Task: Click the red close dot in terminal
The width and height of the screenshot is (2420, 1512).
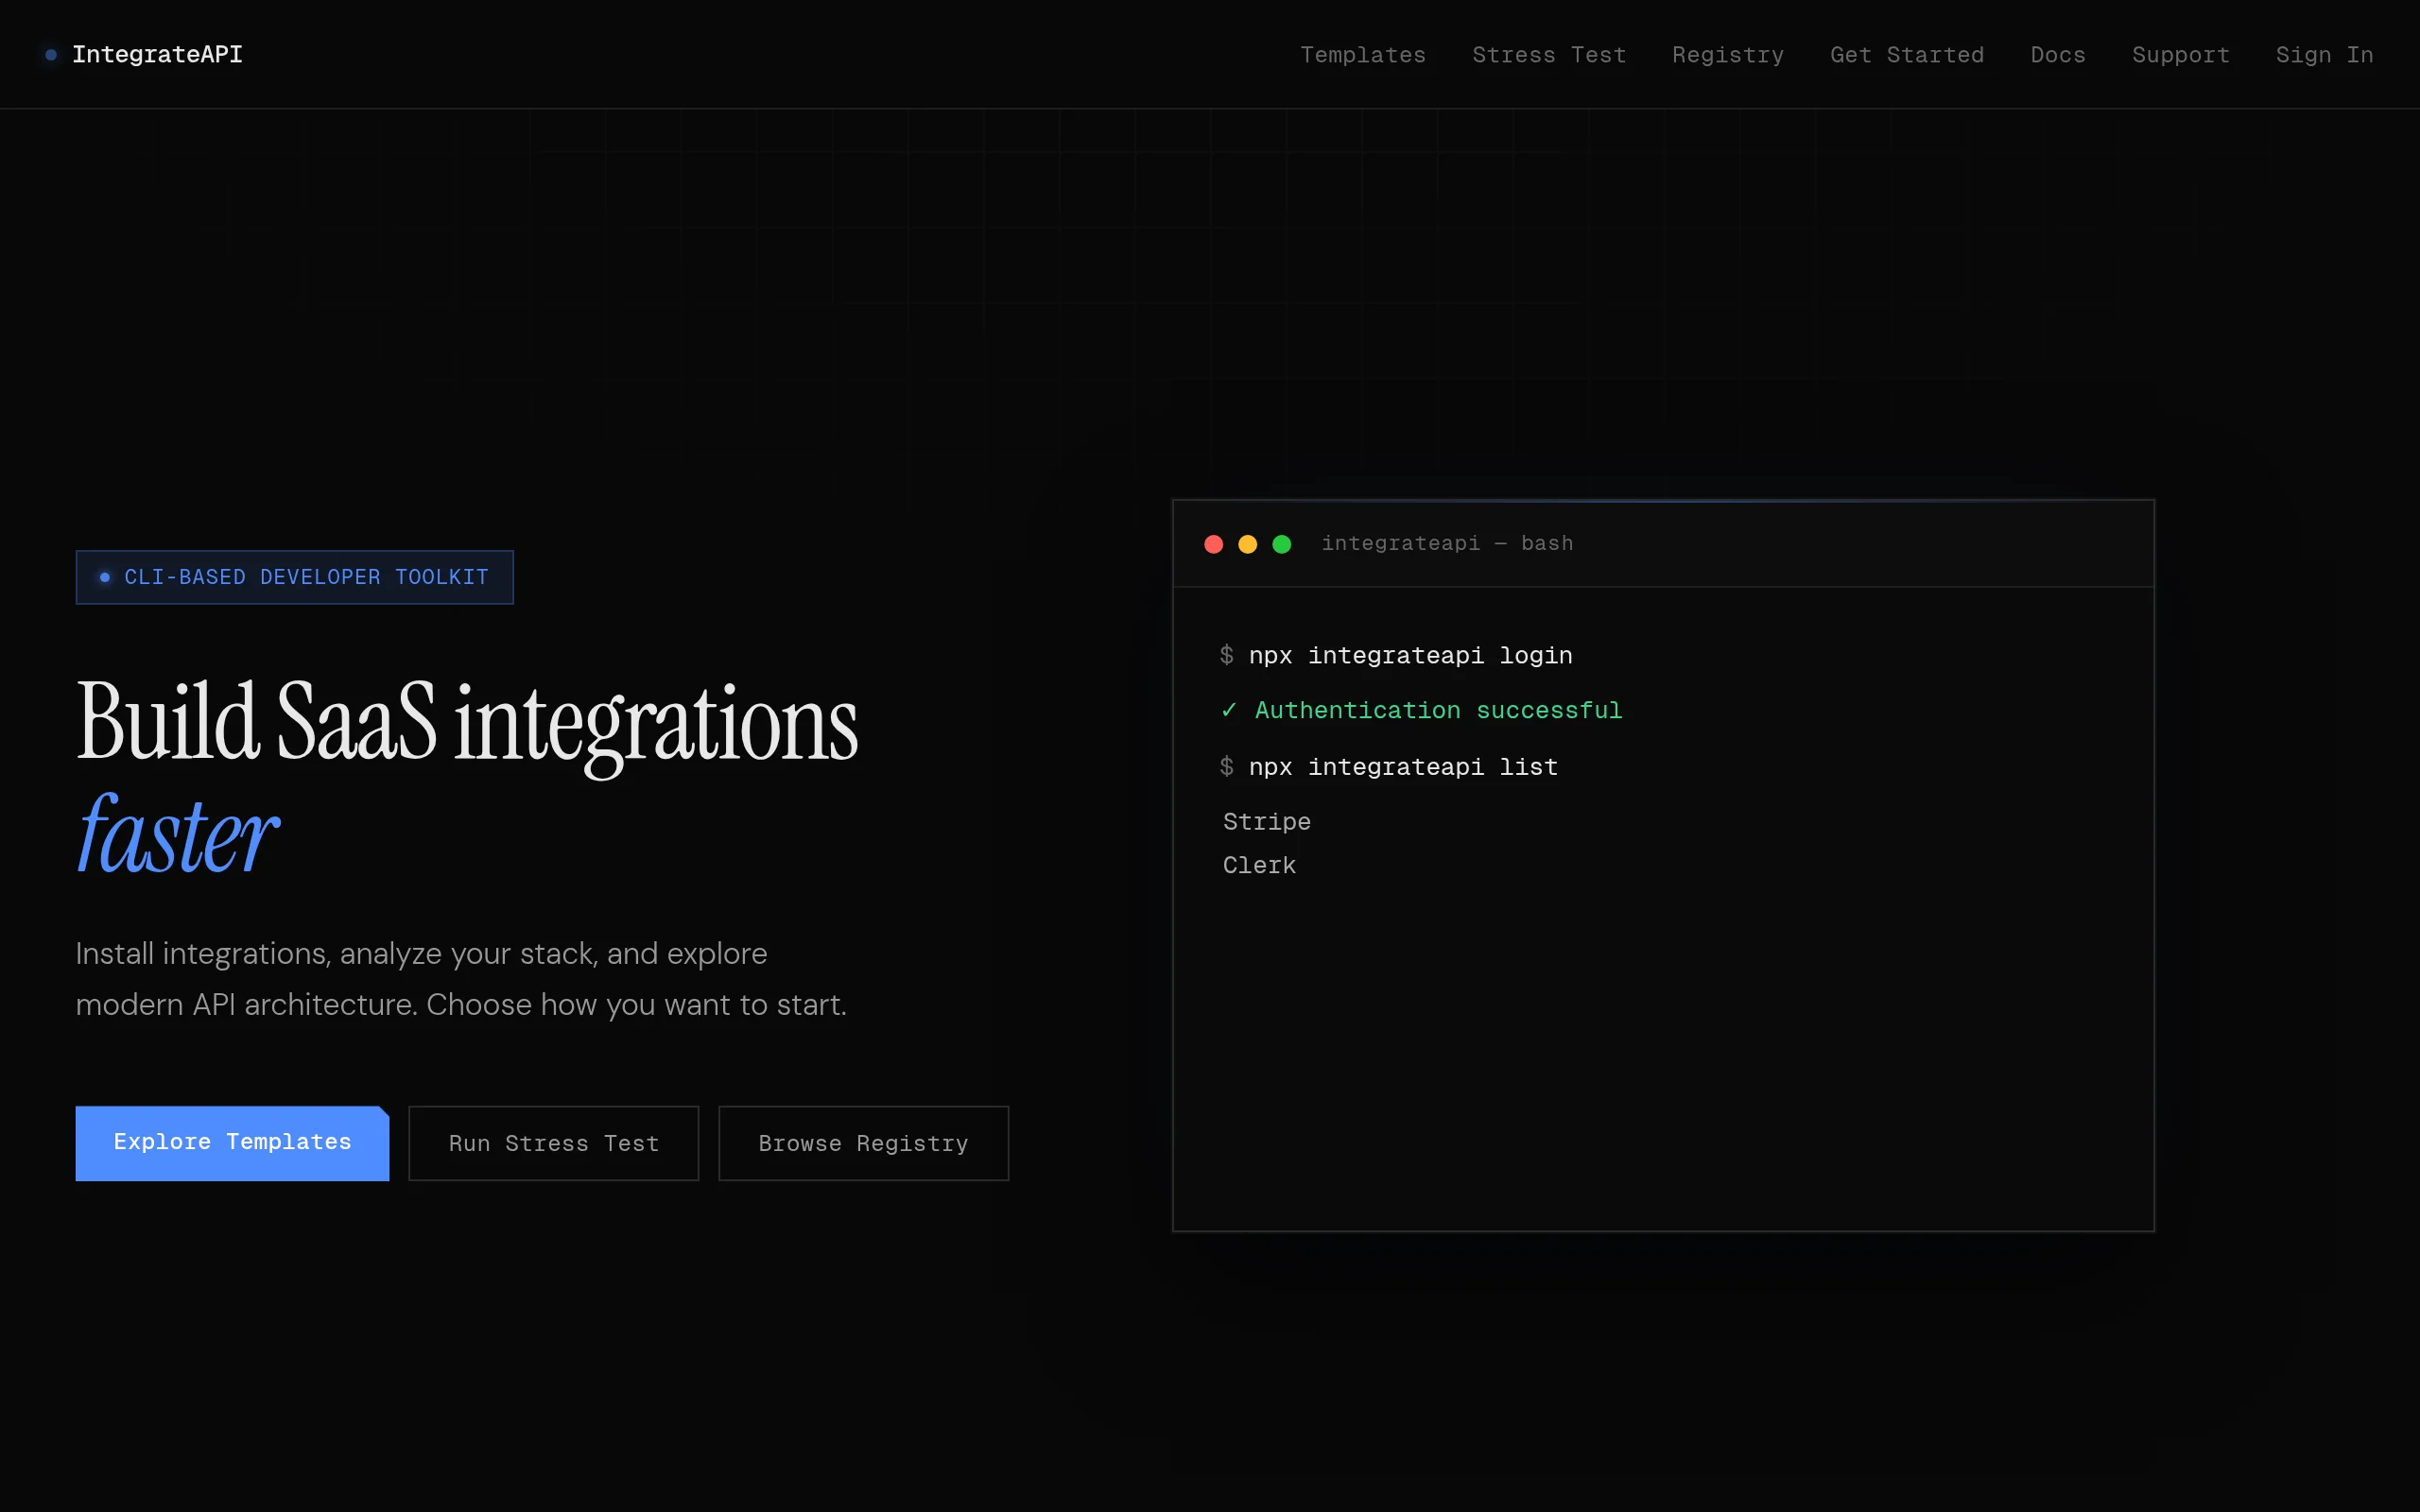Action: (x=1213, y=544)
